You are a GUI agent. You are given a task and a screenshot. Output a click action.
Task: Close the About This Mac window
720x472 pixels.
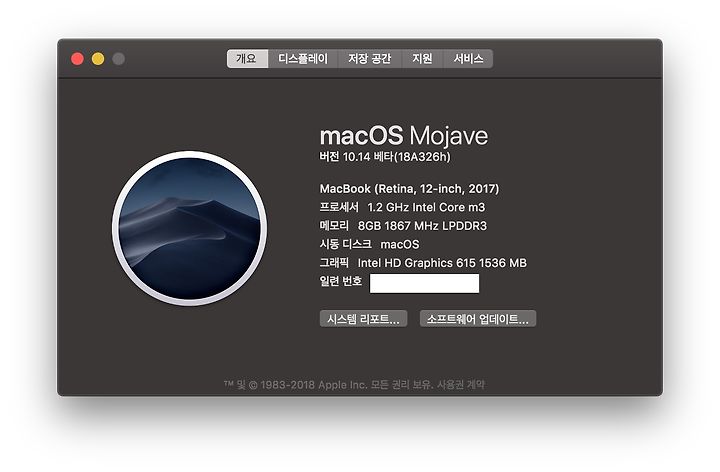pyautogui.click(x=77, y=59)
